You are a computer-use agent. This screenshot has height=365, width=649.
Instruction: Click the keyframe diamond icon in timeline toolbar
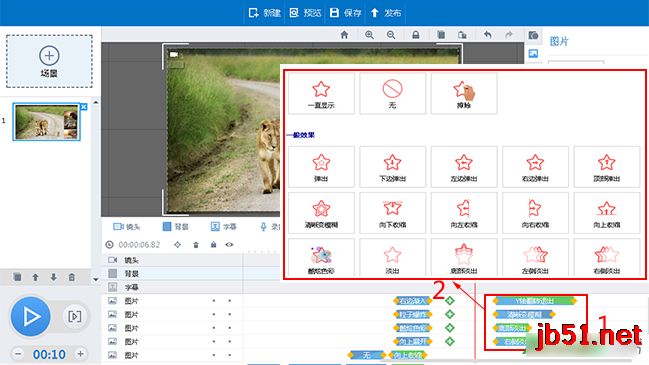tap(178, 245)
